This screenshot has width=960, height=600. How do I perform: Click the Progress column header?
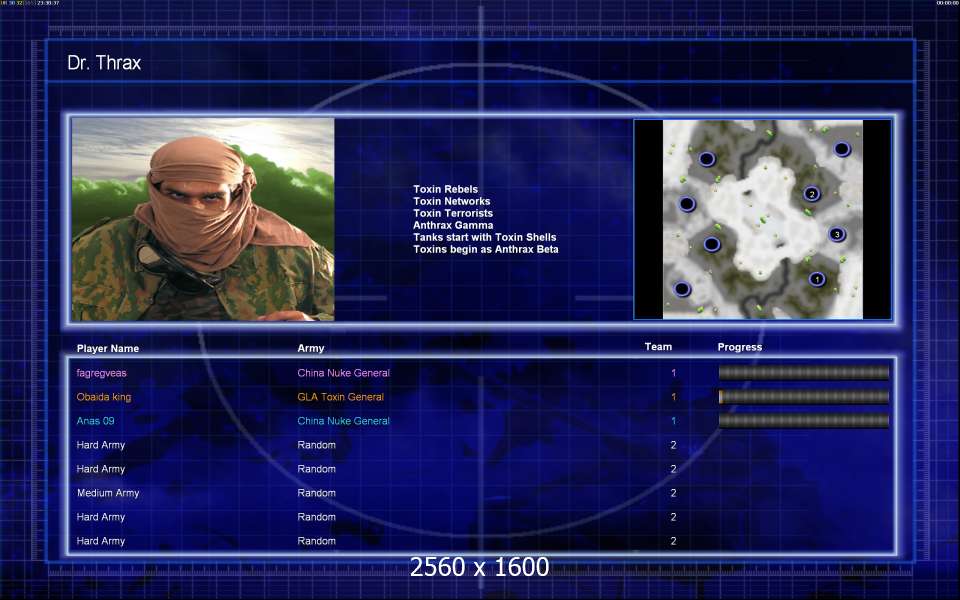click(x=740, y=347)
